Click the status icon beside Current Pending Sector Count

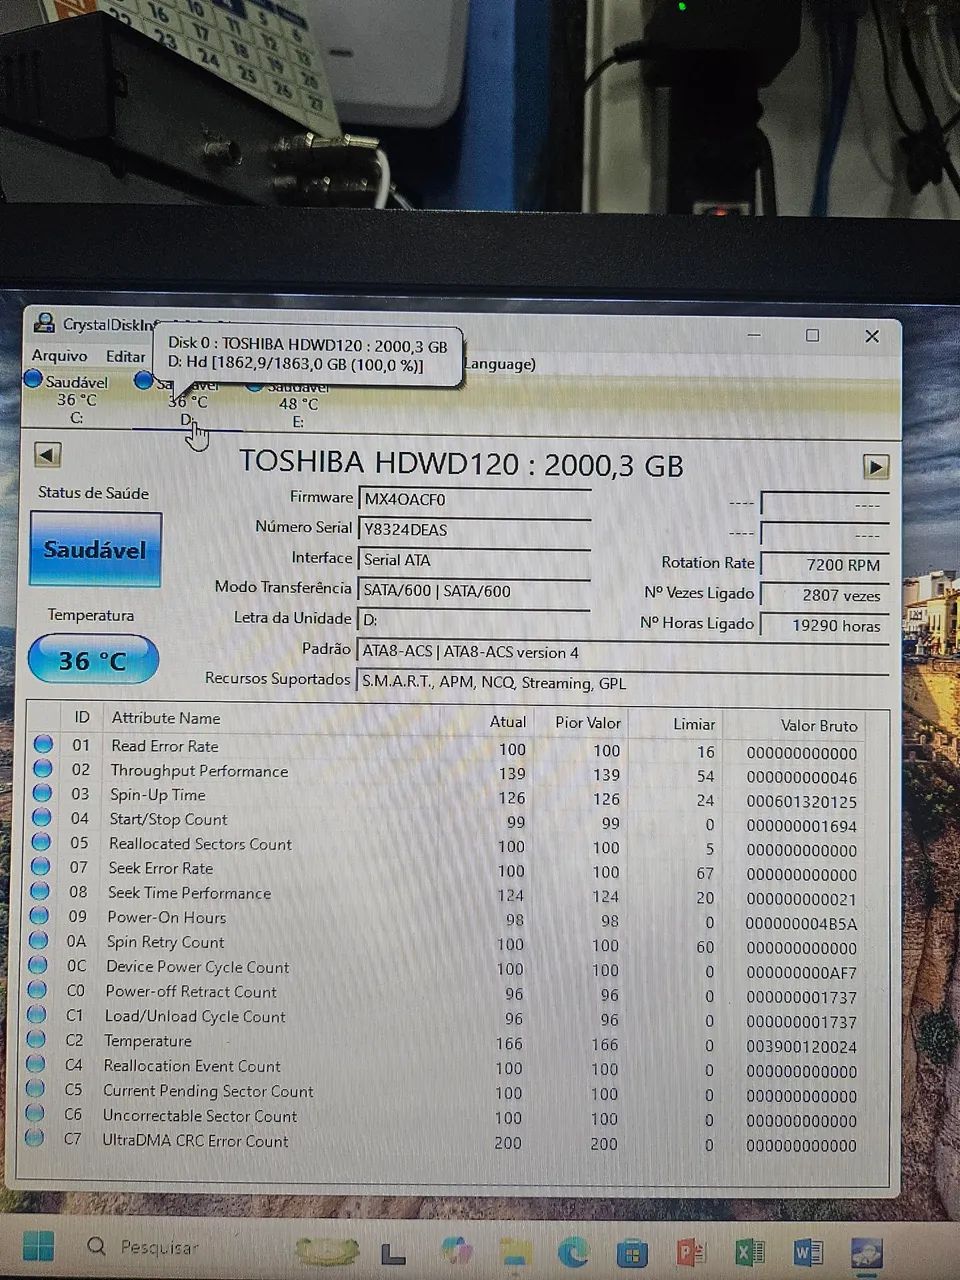(35, 1088)
